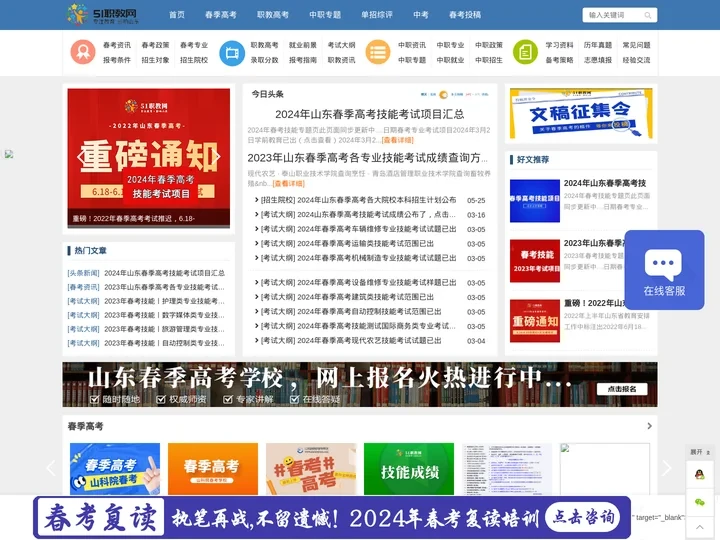
Task: Click the 文稿征集令 banner
Action: [581, 113]
